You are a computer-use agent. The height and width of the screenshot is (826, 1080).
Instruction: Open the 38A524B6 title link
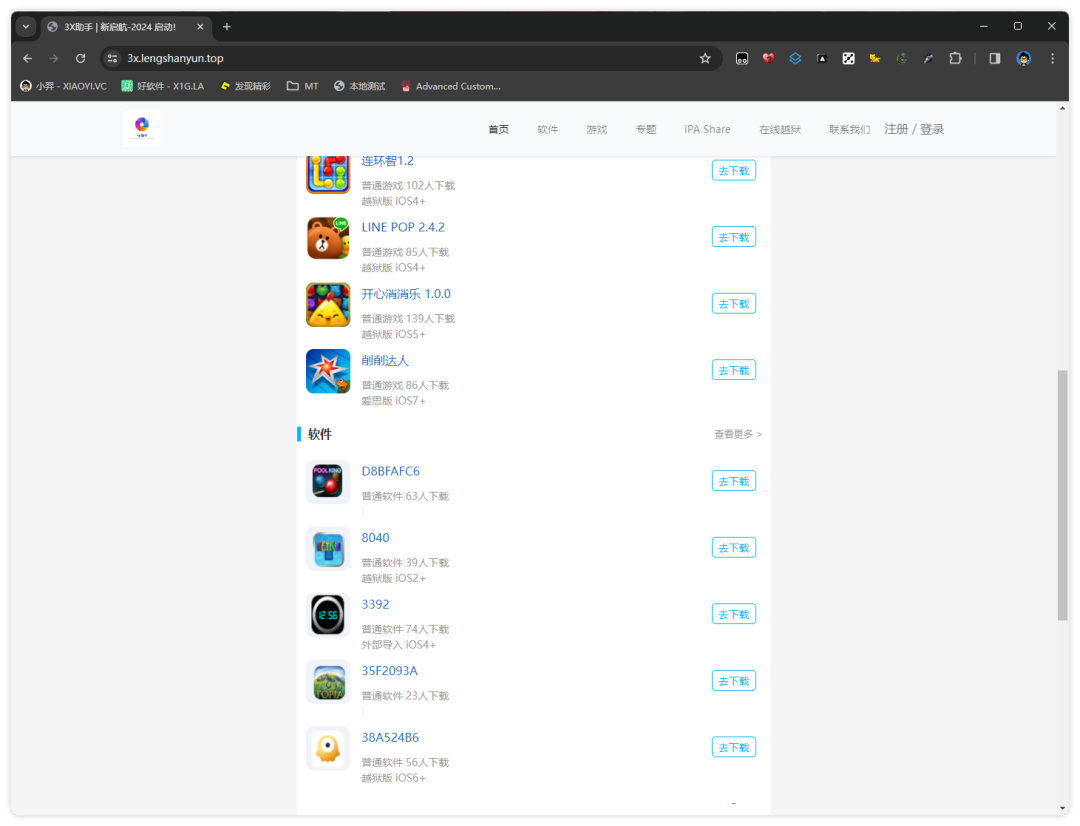[x=390, y=738]
